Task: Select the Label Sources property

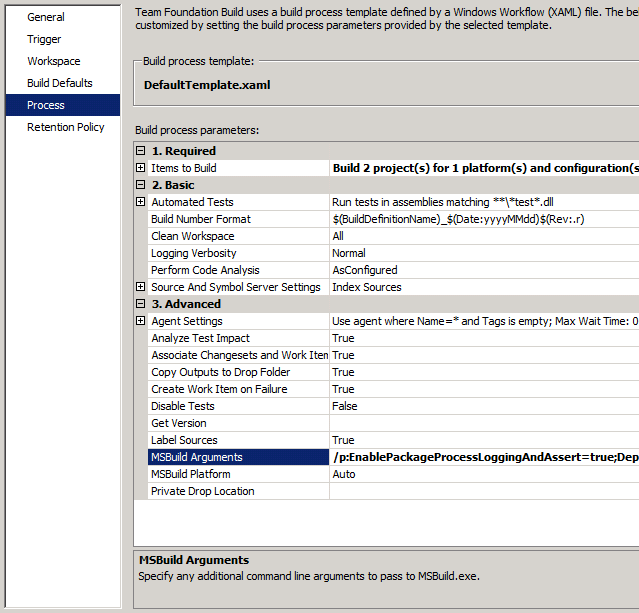Action: pos(238,440)
